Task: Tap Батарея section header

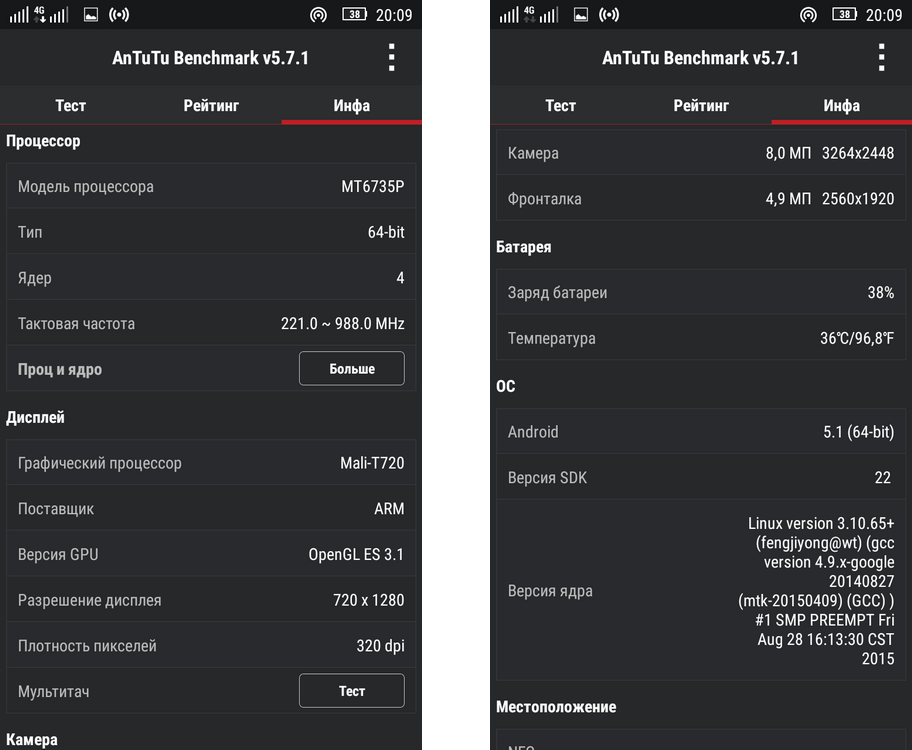Action: [523, 247]
